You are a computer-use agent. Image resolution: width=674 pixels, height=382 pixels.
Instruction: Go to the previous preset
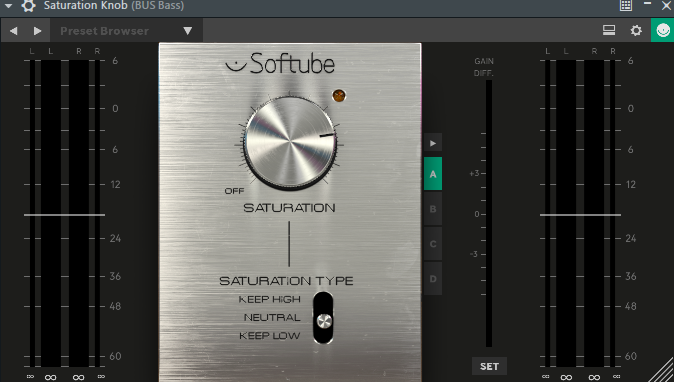(14, 31)
